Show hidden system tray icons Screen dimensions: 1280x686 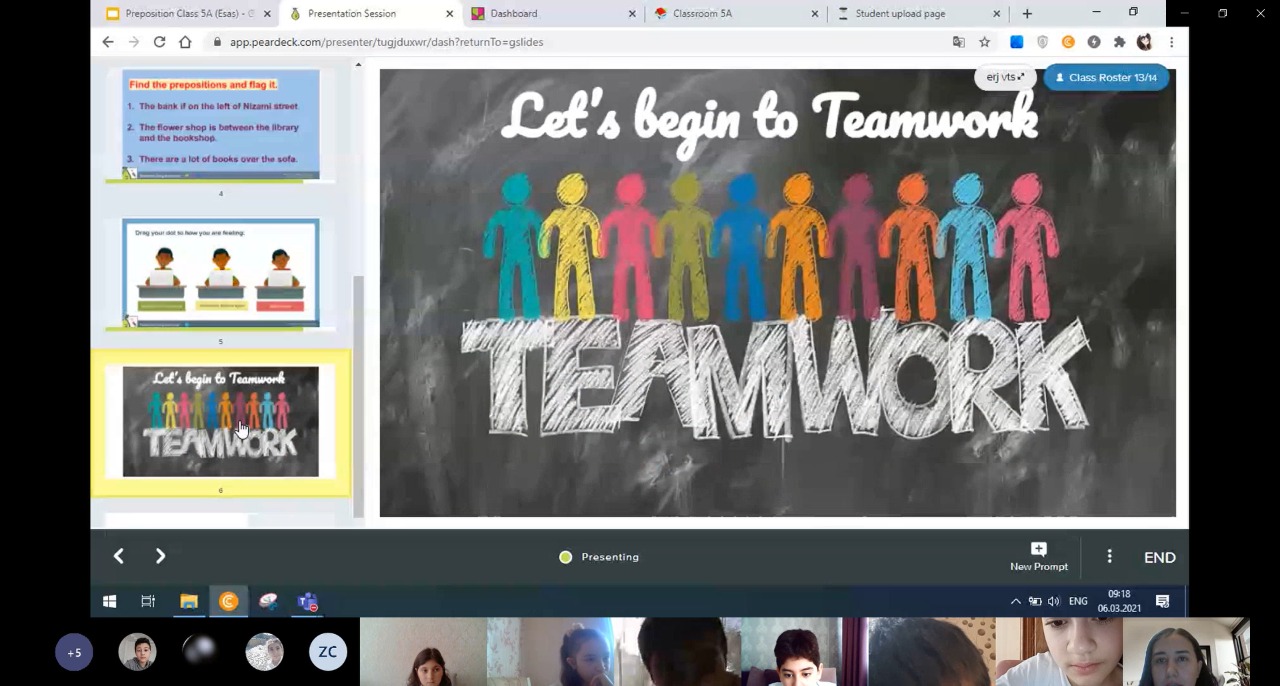pyautogui.click(x=1015, y=601)
